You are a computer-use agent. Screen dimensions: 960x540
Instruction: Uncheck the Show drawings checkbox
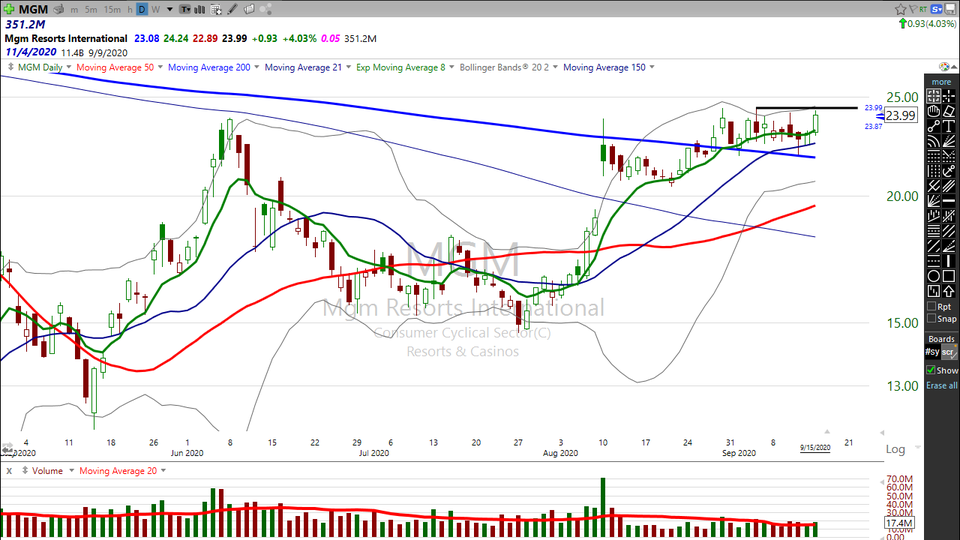tap(931, 370)
